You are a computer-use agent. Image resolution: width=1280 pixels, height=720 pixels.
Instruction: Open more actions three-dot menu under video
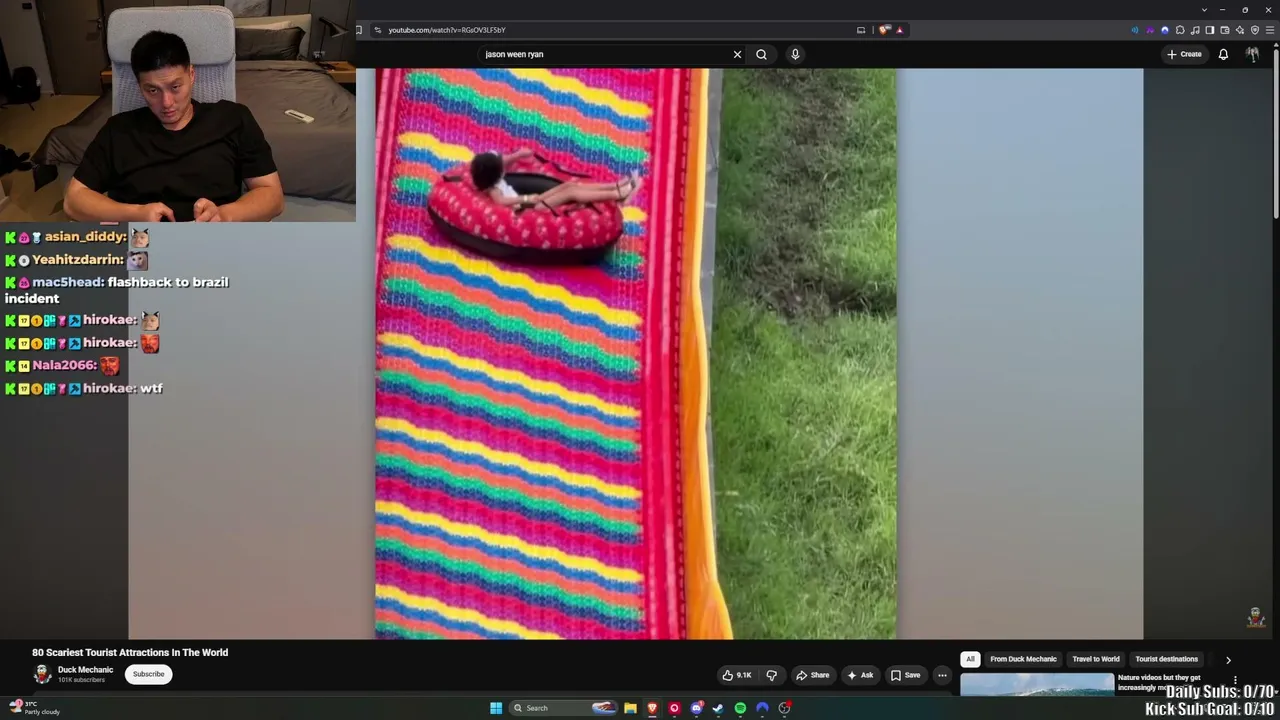pos(942,675)
